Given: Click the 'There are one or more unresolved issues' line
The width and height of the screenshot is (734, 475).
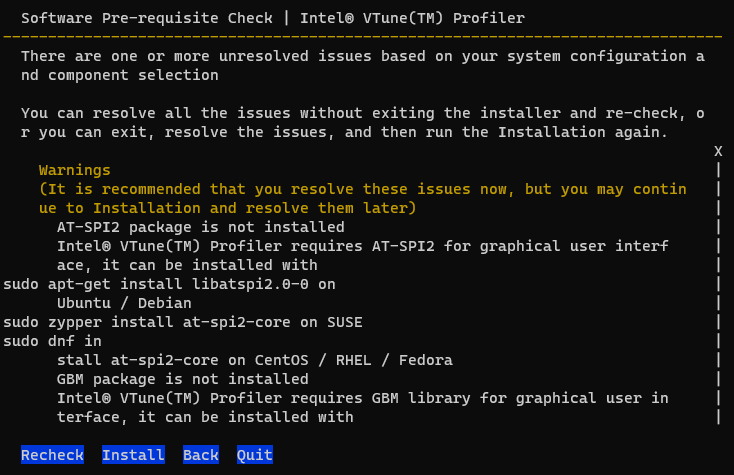Looking at the screenshot, I should pyautogui.click(x=362, y=57).
